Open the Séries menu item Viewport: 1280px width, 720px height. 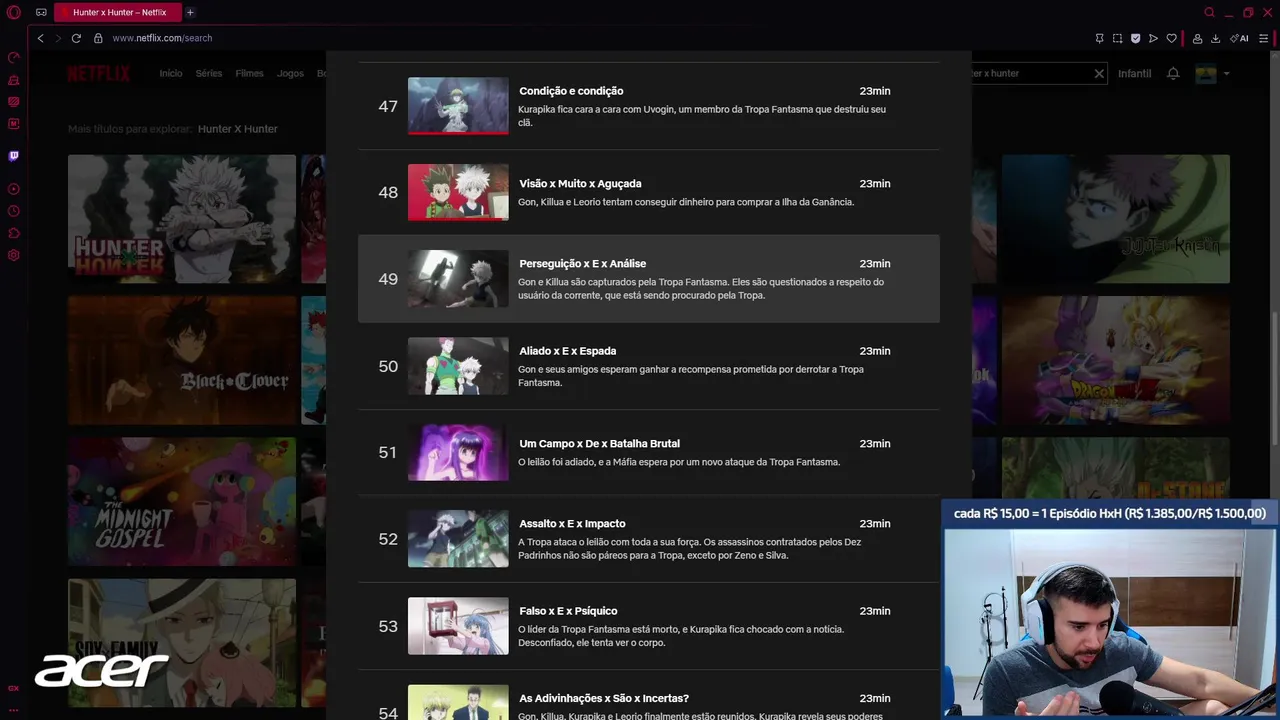[209, 73]
